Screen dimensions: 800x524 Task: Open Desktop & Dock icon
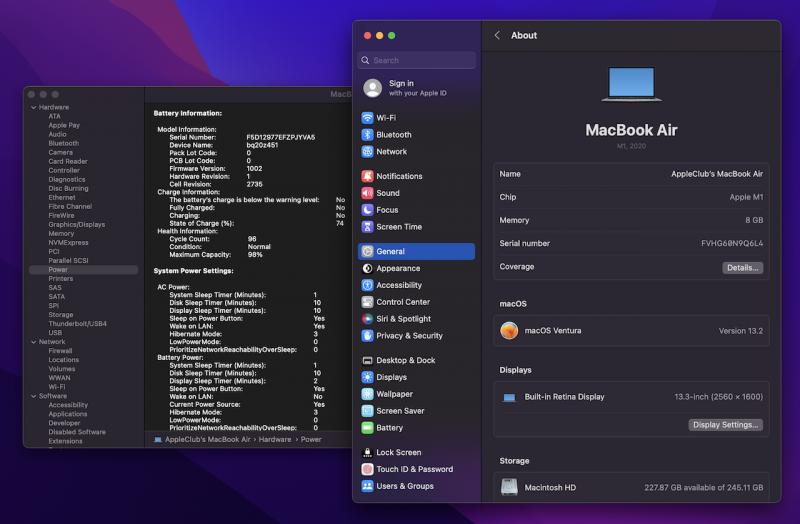(367, 360)
